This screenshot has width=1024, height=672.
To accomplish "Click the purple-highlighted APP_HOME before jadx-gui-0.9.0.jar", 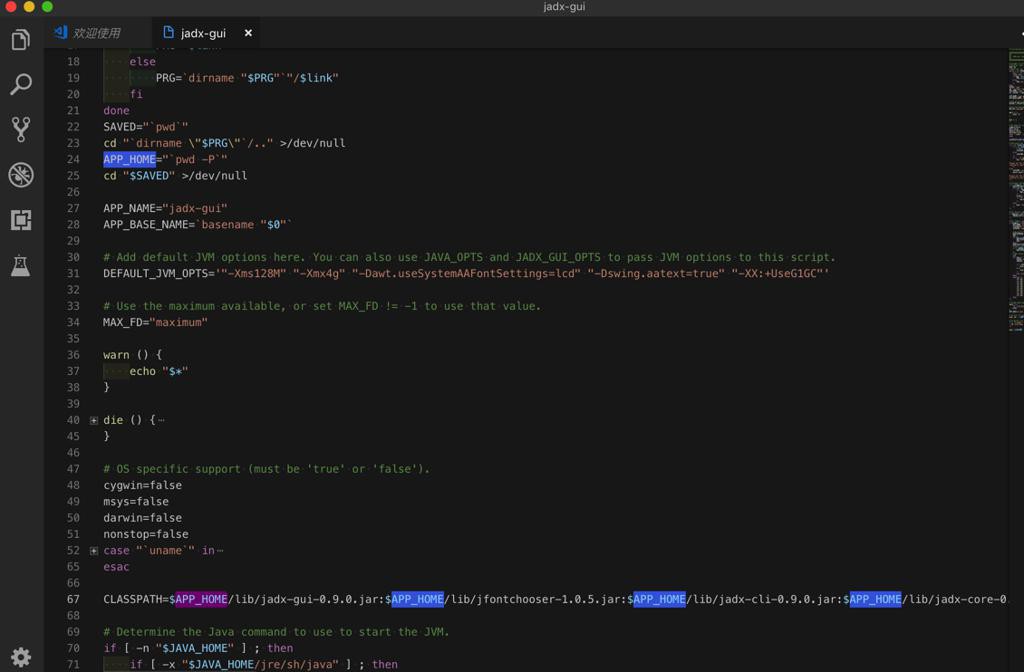I will click(x=201, y=599).
